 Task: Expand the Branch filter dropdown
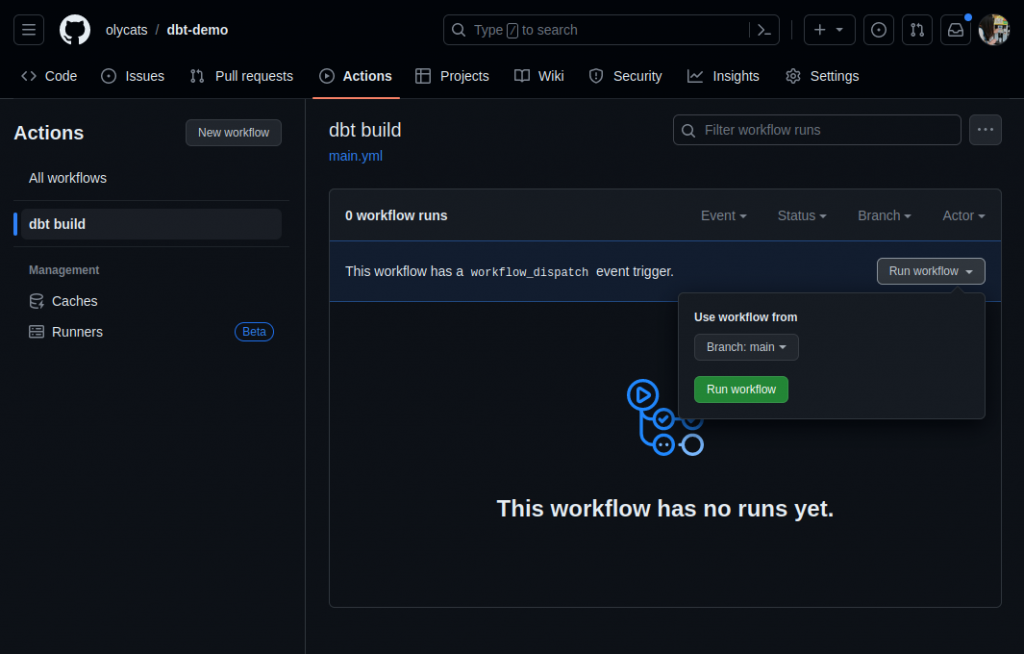point(884,216)
